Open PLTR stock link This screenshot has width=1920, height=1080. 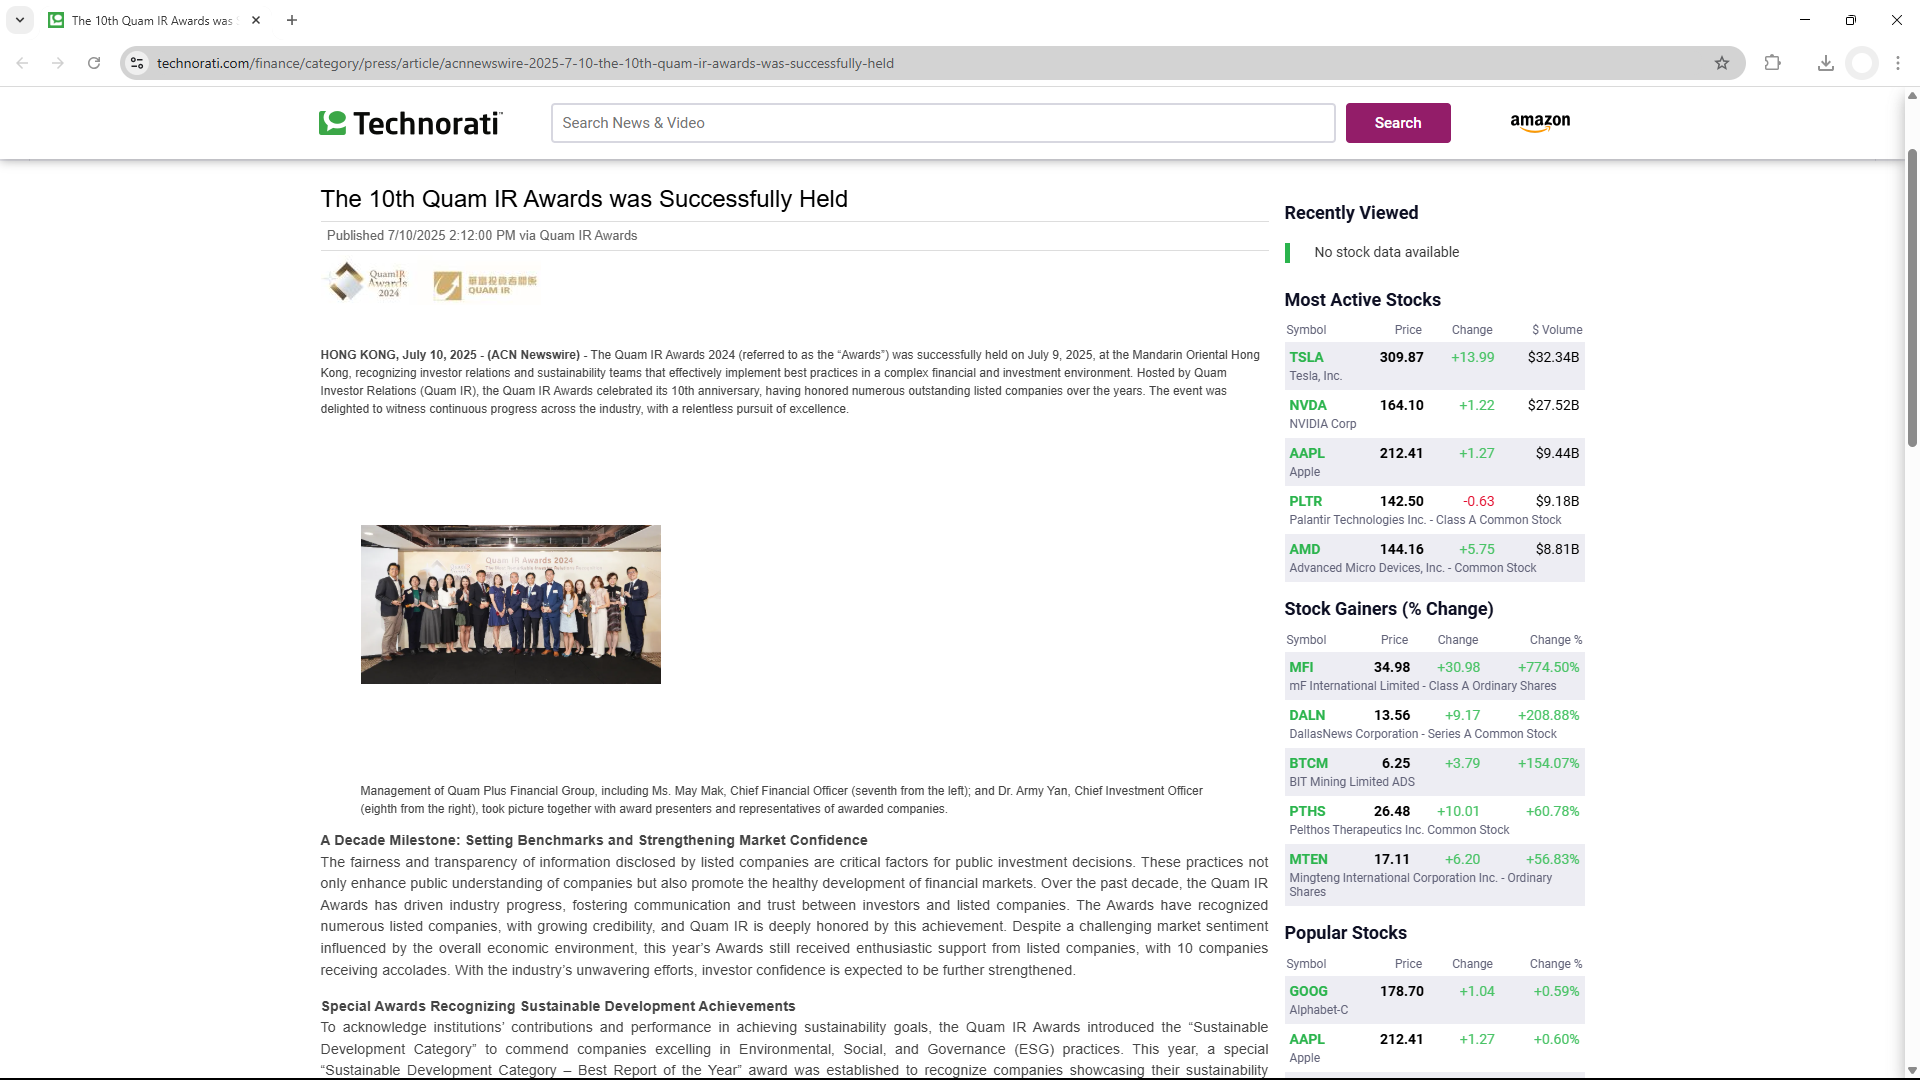[x=1306, y=501]
